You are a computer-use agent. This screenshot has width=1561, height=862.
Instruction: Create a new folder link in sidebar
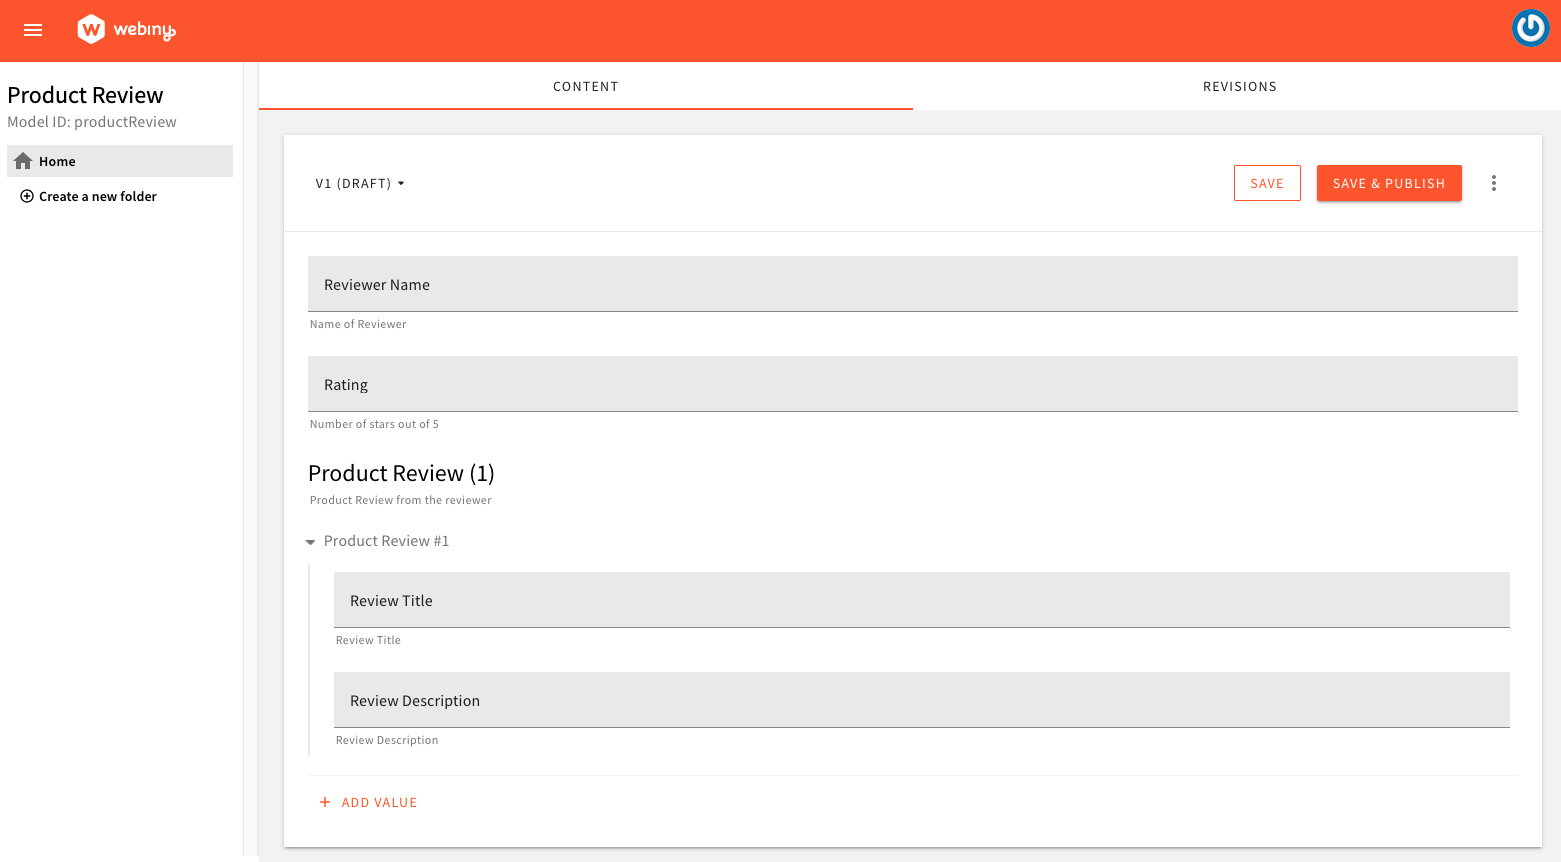[98, 196]
